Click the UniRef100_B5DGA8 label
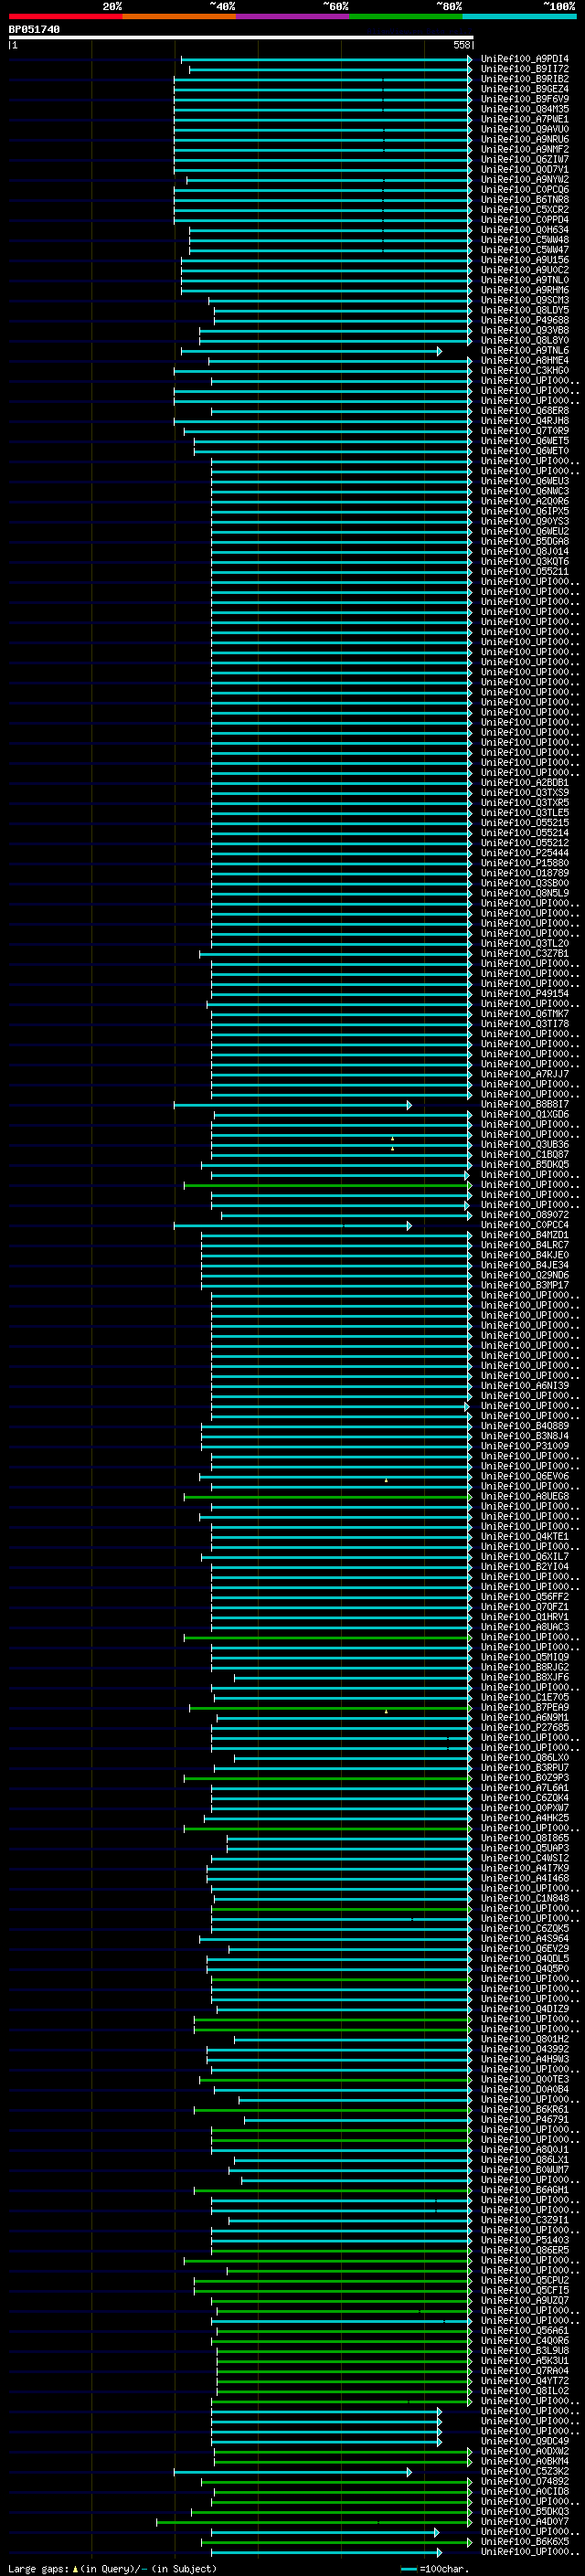 tap(524, 542)
